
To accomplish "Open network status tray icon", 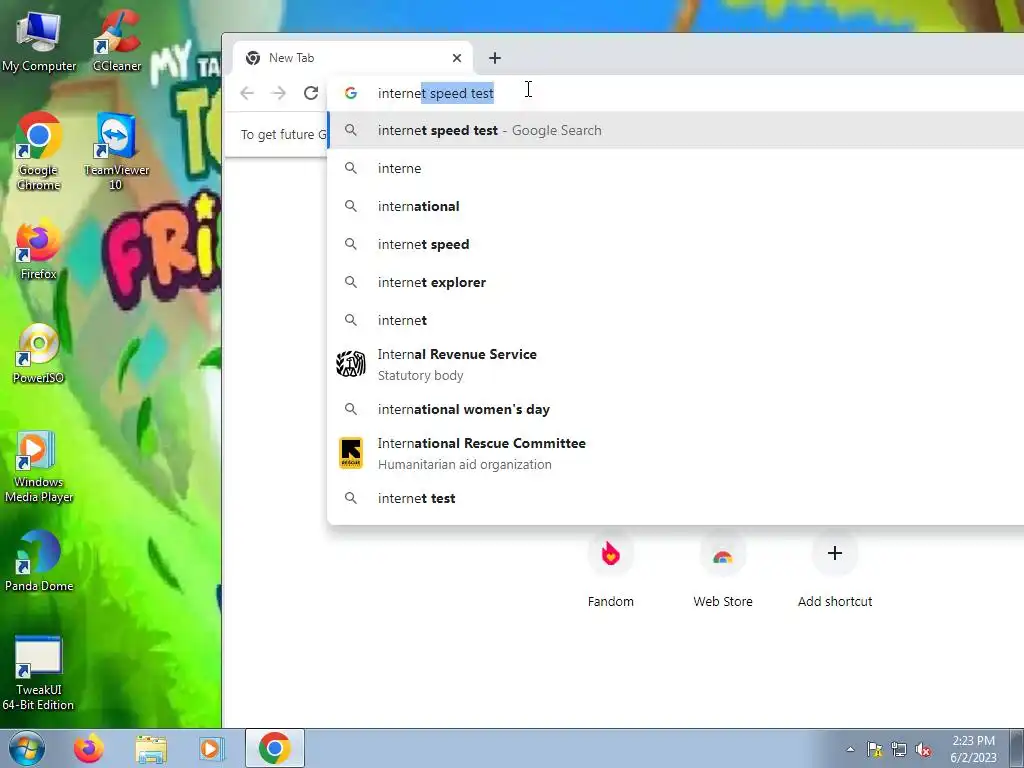I will tap(899, 749).
